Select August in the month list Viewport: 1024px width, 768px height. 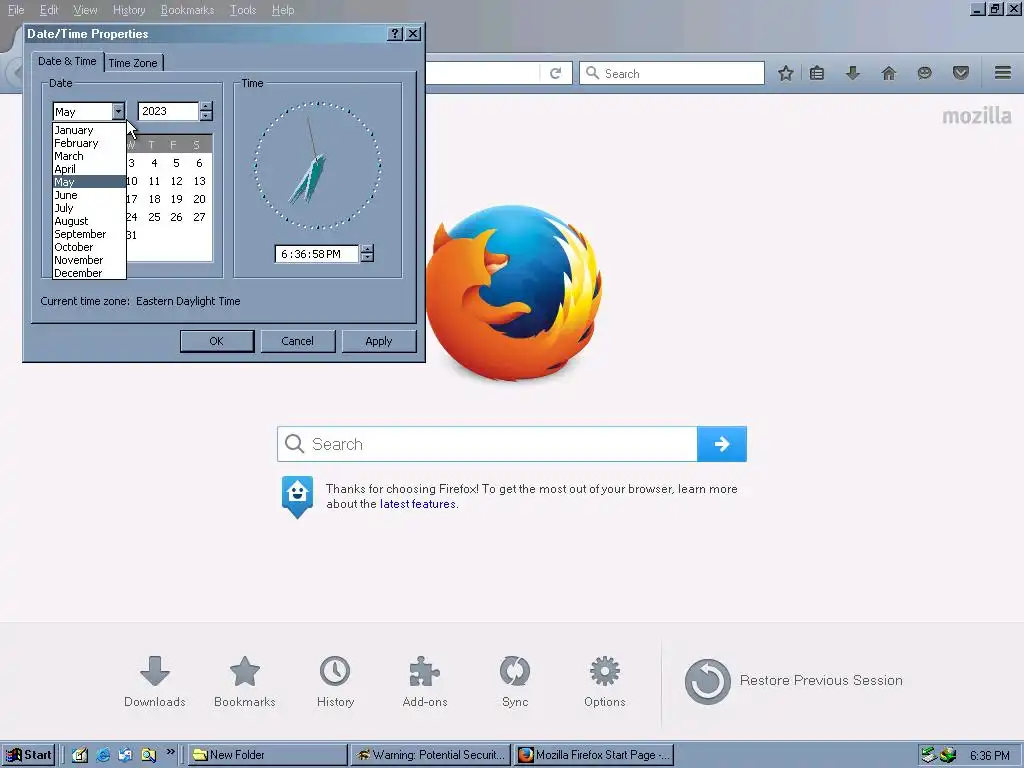pos(89,221)
